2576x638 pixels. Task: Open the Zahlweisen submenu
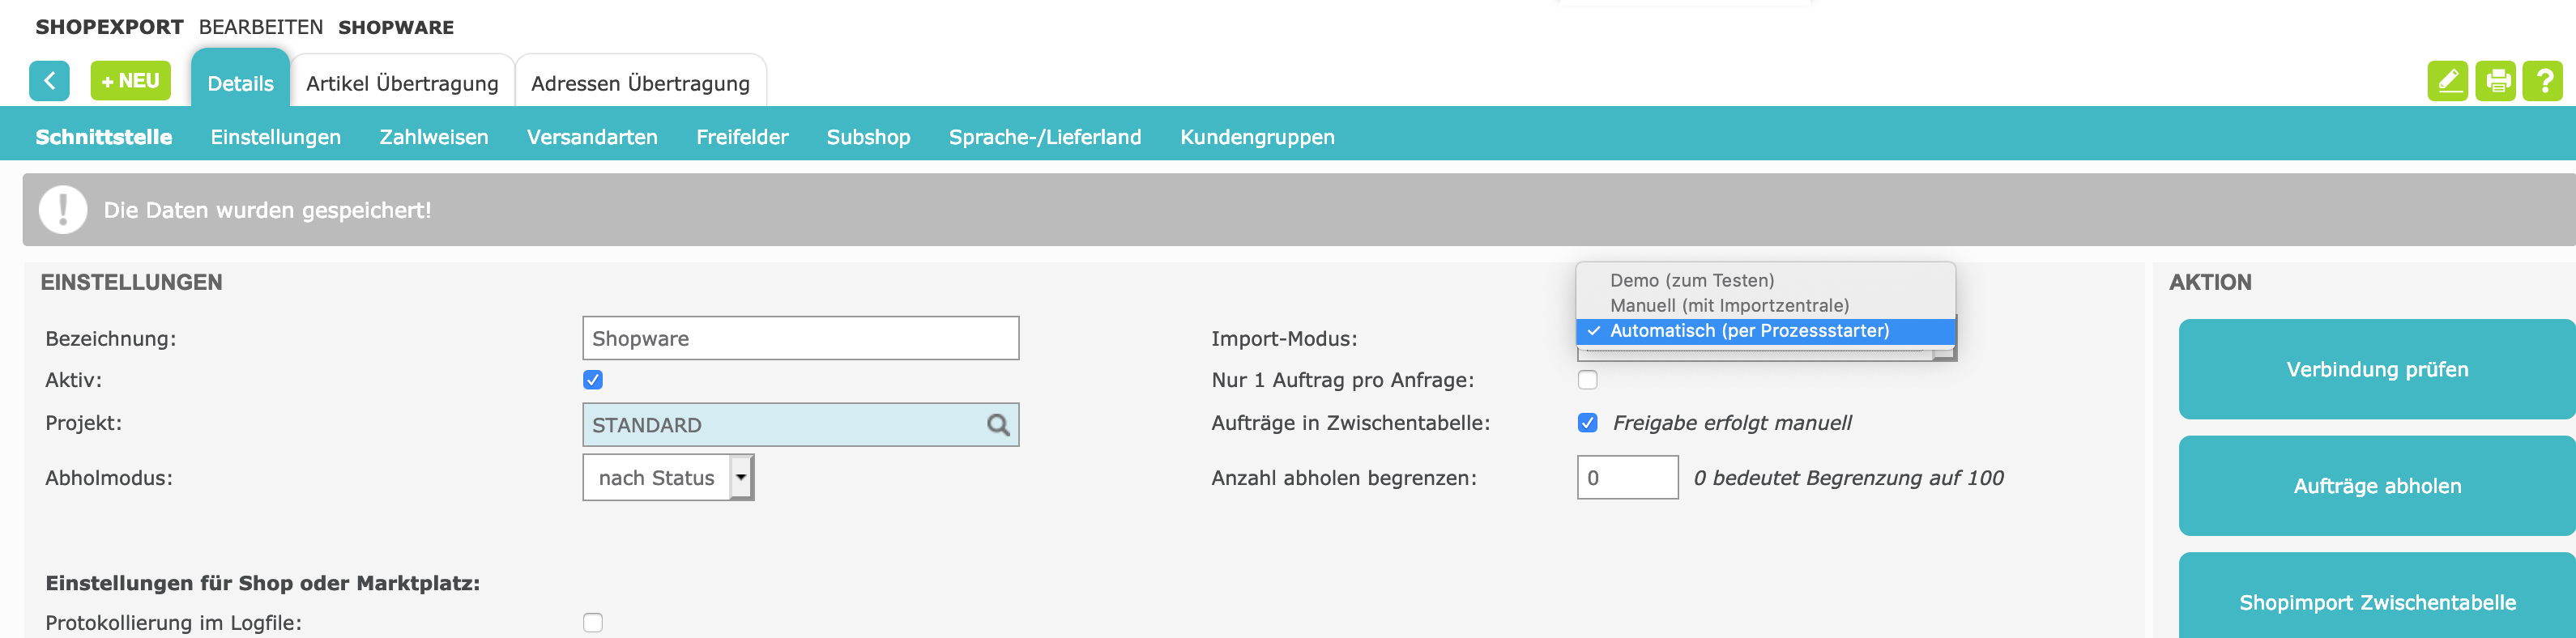(x=434, y=137)
